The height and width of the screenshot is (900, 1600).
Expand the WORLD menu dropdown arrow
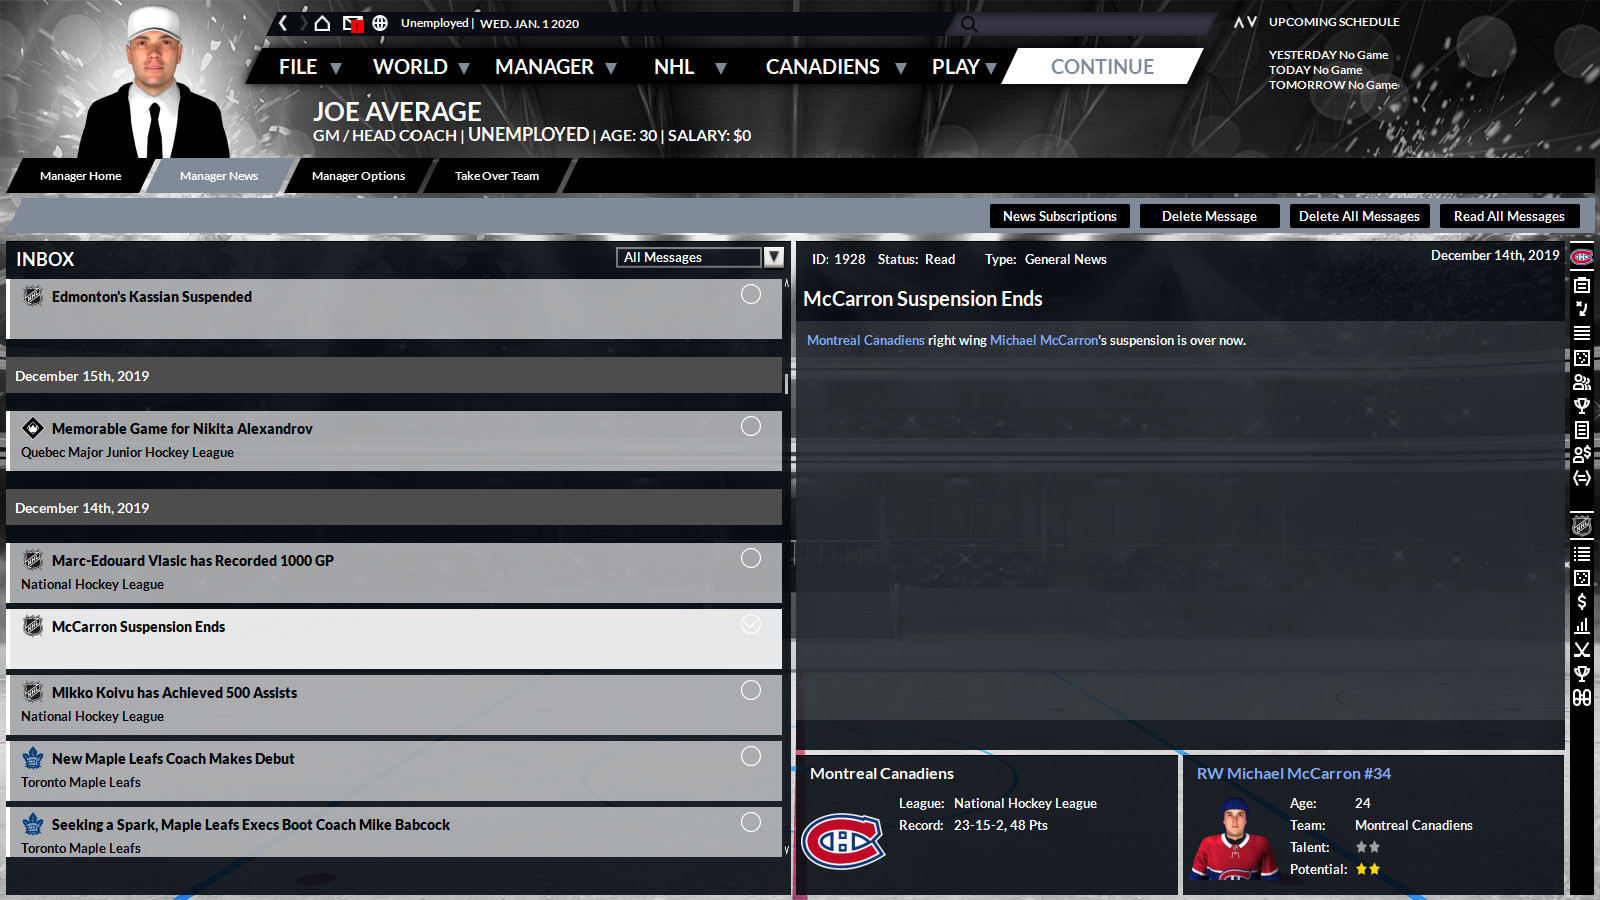[x=464, y=67]
